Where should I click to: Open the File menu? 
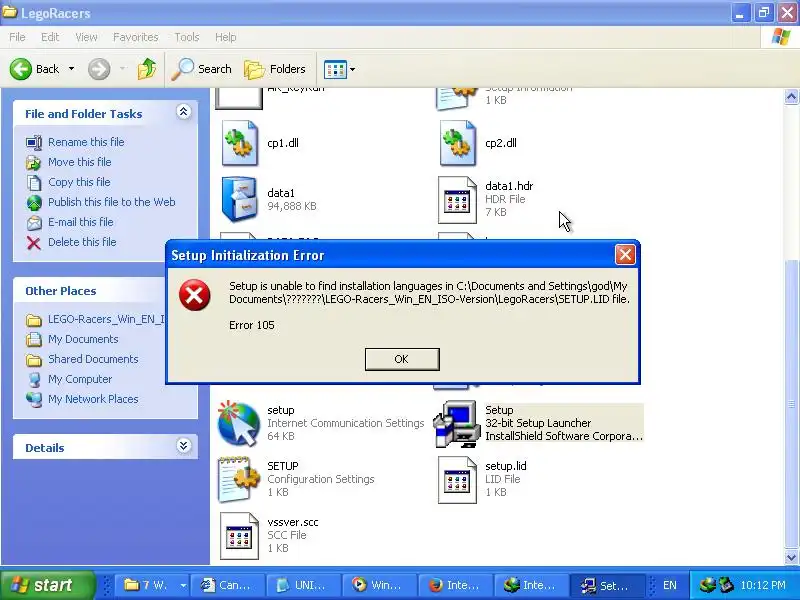point(17,37)
